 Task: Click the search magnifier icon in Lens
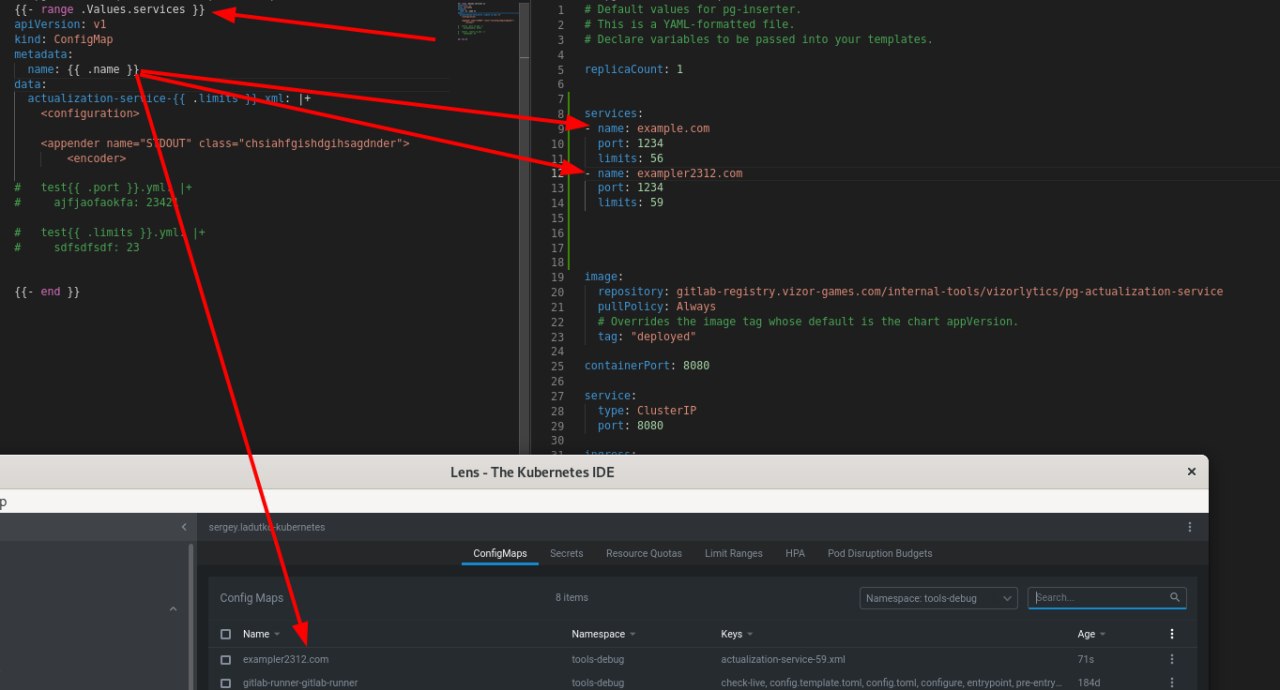point(1175,598)
